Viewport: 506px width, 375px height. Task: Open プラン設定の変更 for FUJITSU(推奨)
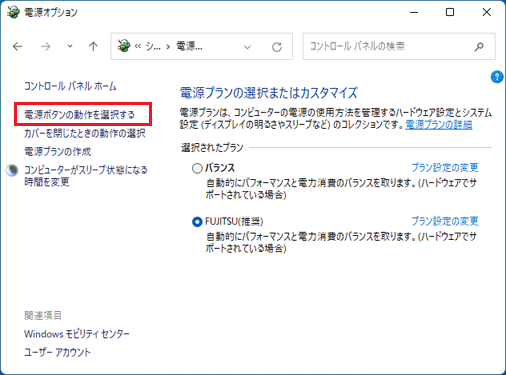pyautogui.click(x=445, y=221)
